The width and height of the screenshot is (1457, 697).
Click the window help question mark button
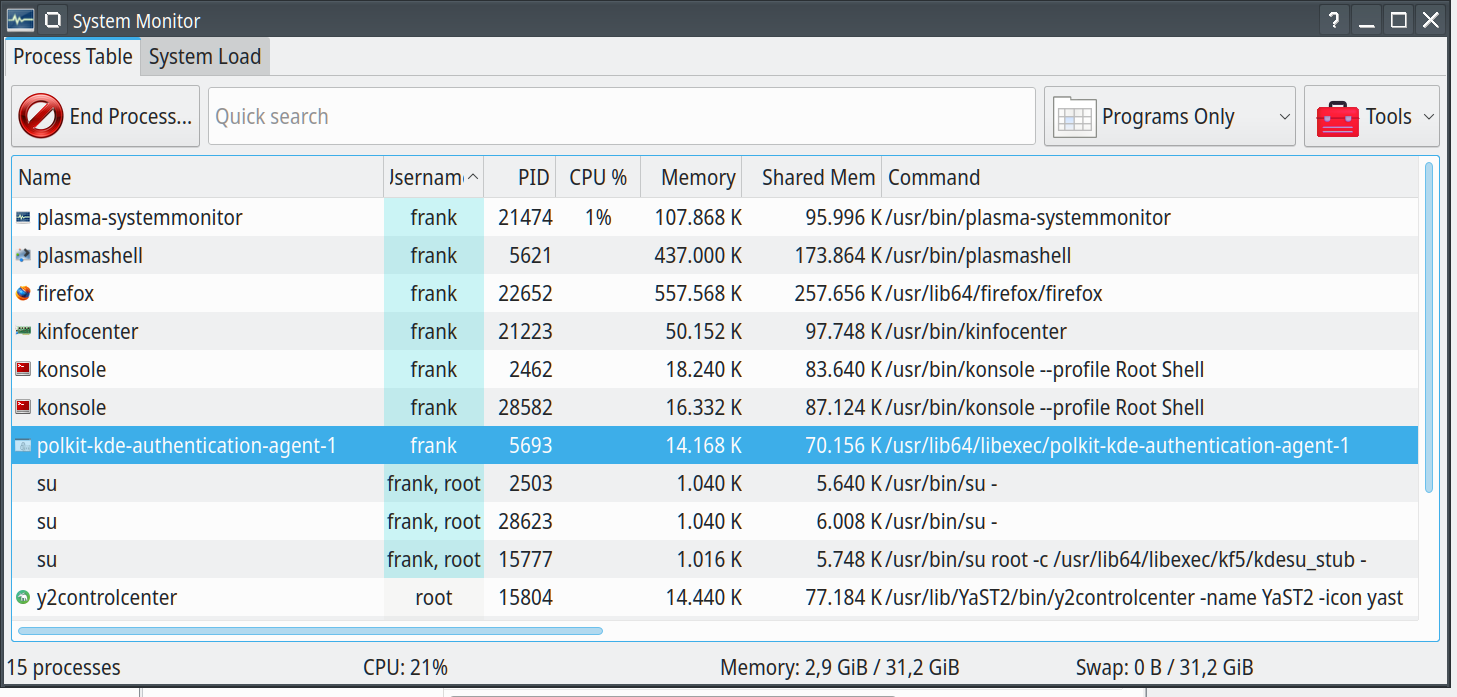point(1333,20)
